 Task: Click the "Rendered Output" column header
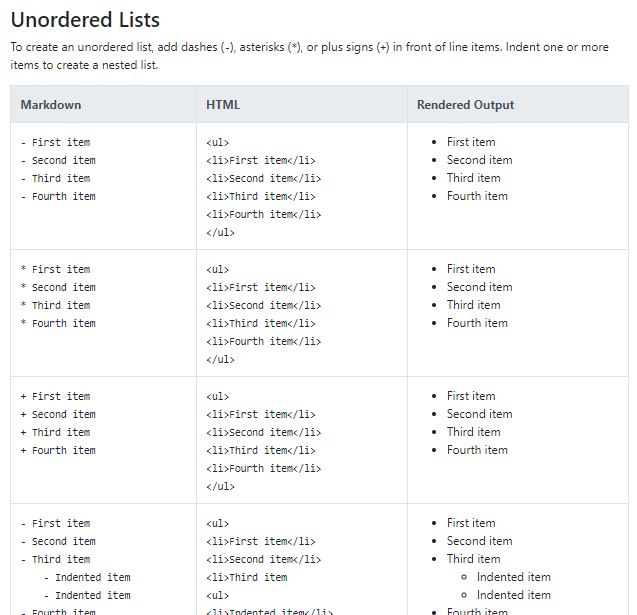(465, 105)
